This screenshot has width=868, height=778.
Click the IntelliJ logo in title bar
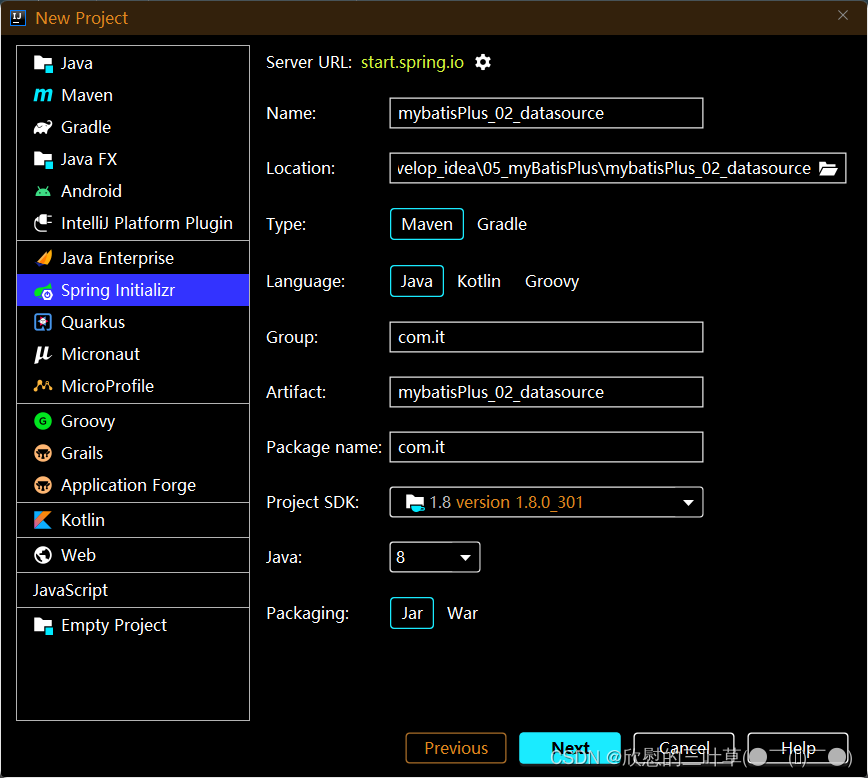17,18
